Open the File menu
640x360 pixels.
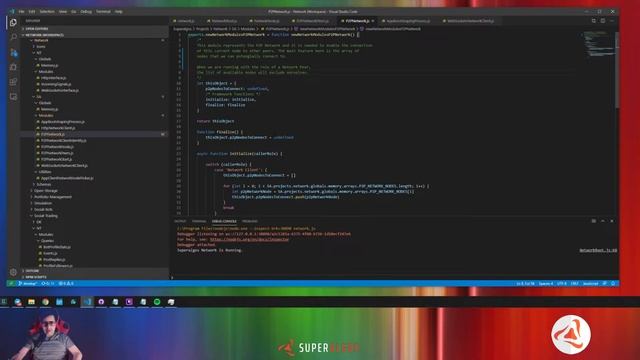(21, 11)
